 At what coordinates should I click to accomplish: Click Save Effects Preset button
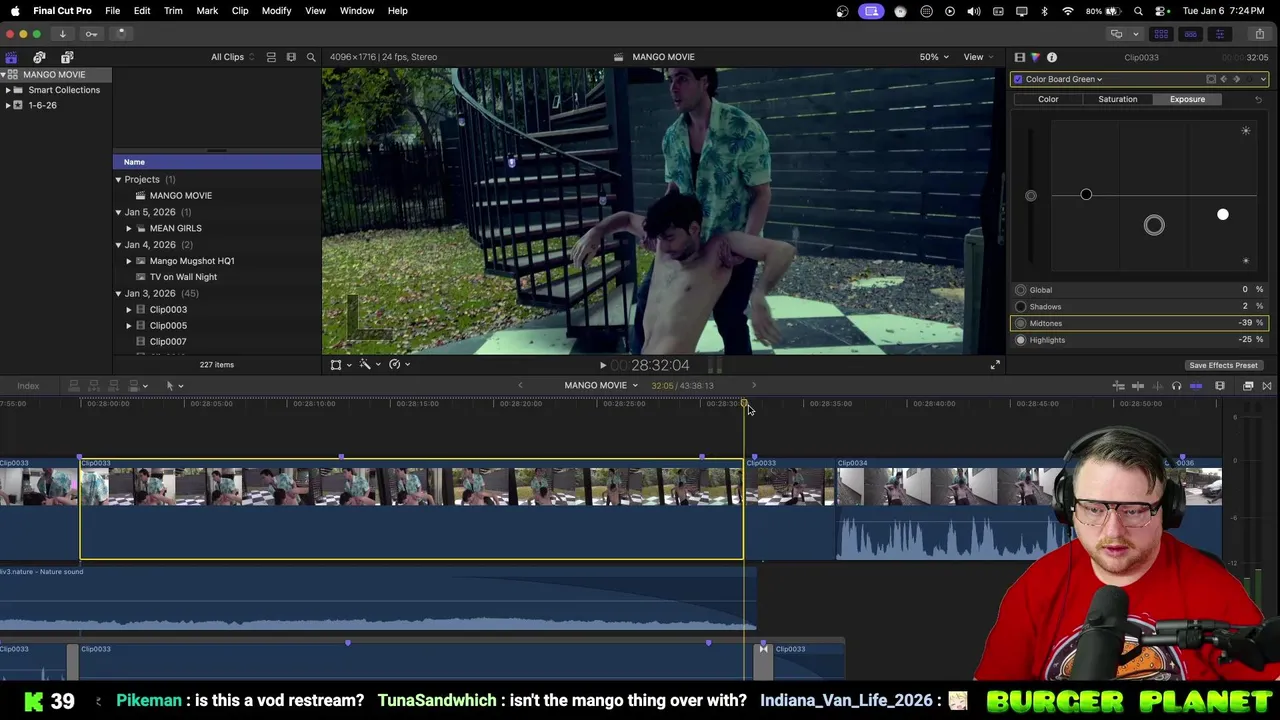(x=1223, y=365)
